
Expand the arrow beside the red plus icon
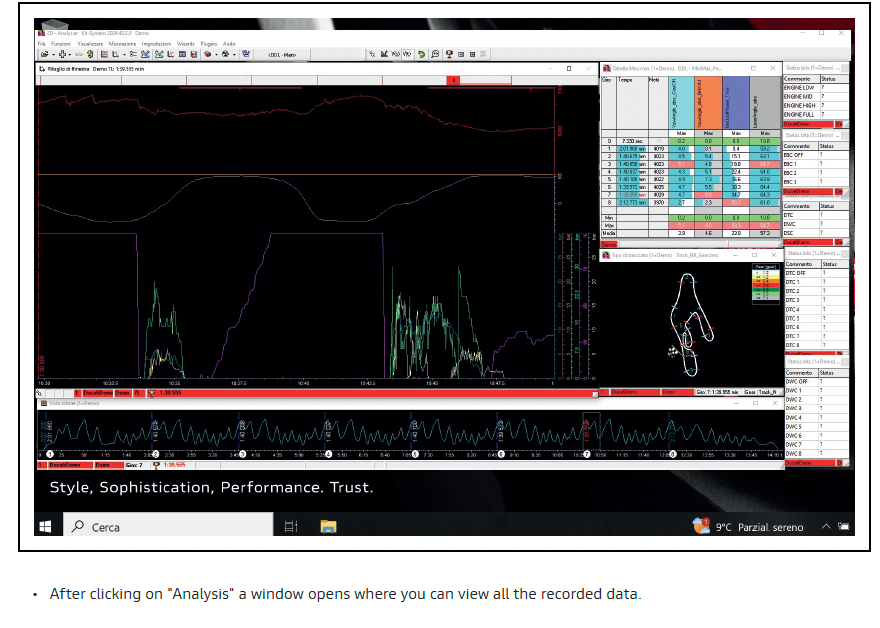(70, 55)
